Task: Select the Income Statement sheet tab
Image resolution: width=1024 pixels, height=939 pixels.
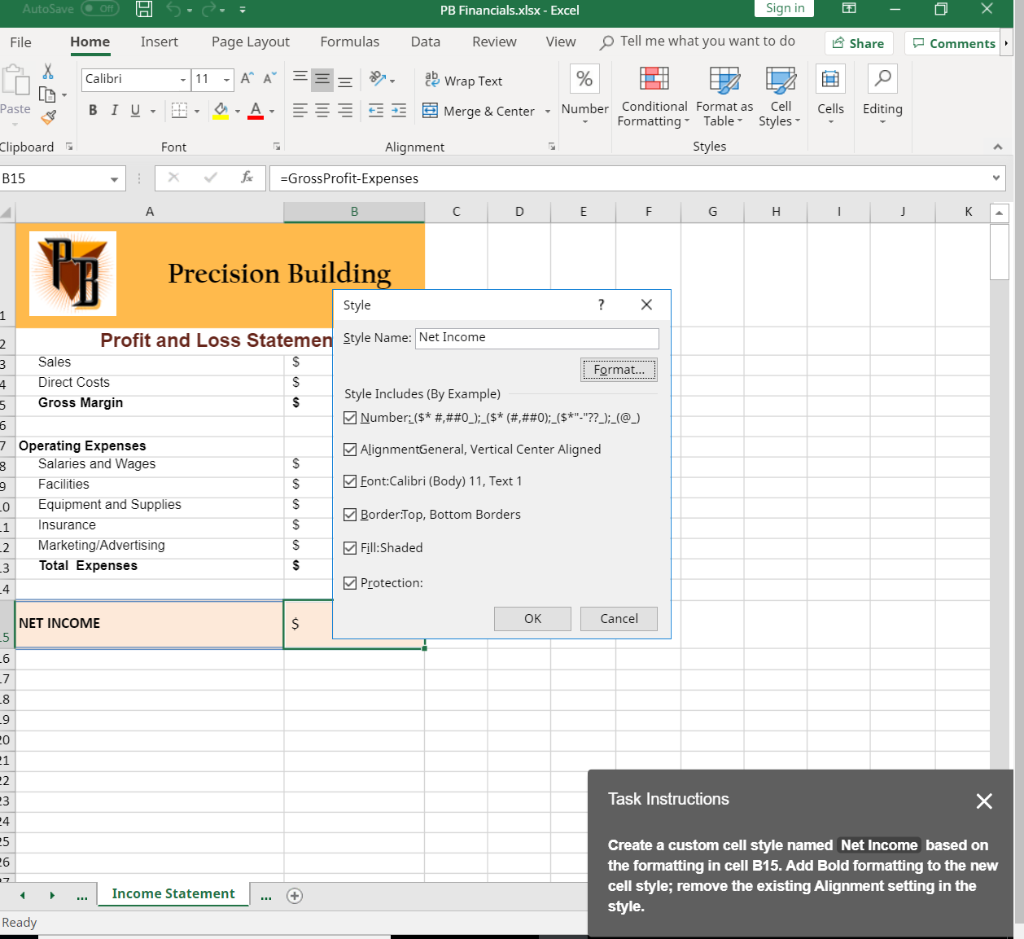Action: click(x=172, y=893)
